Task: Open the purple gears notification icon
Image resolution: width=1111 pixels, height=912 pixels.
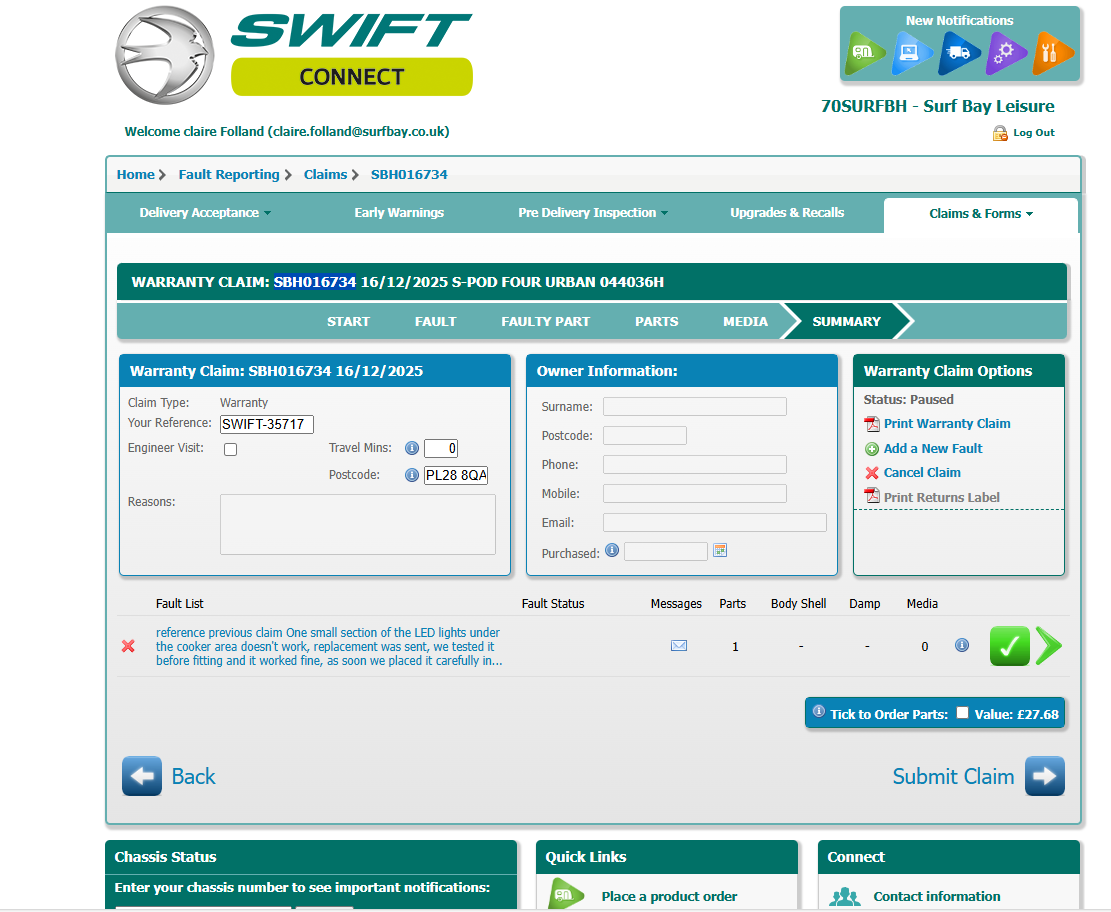Action: (x=1005, y=52)
